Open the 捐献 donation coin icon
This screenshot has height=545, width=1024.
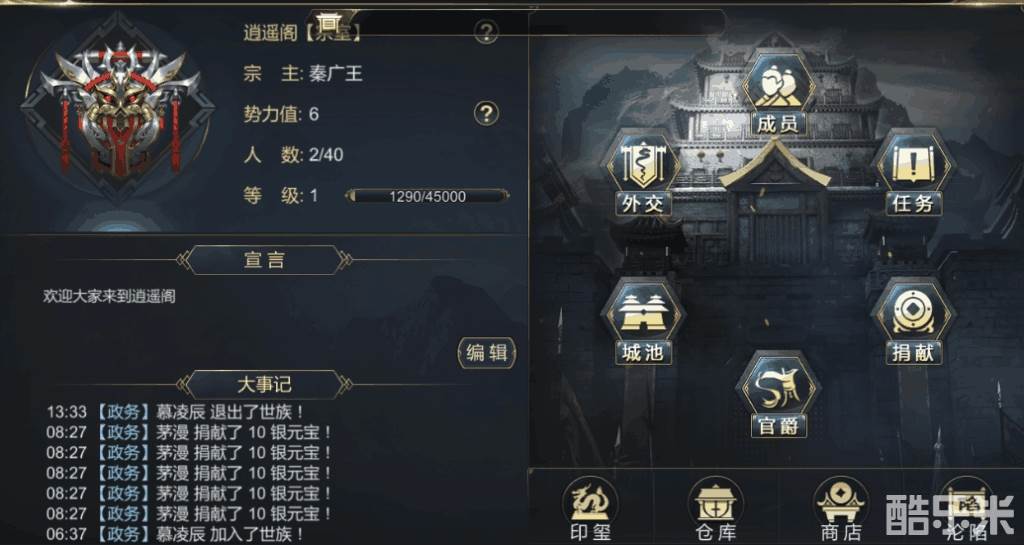[x=914, y=322]
